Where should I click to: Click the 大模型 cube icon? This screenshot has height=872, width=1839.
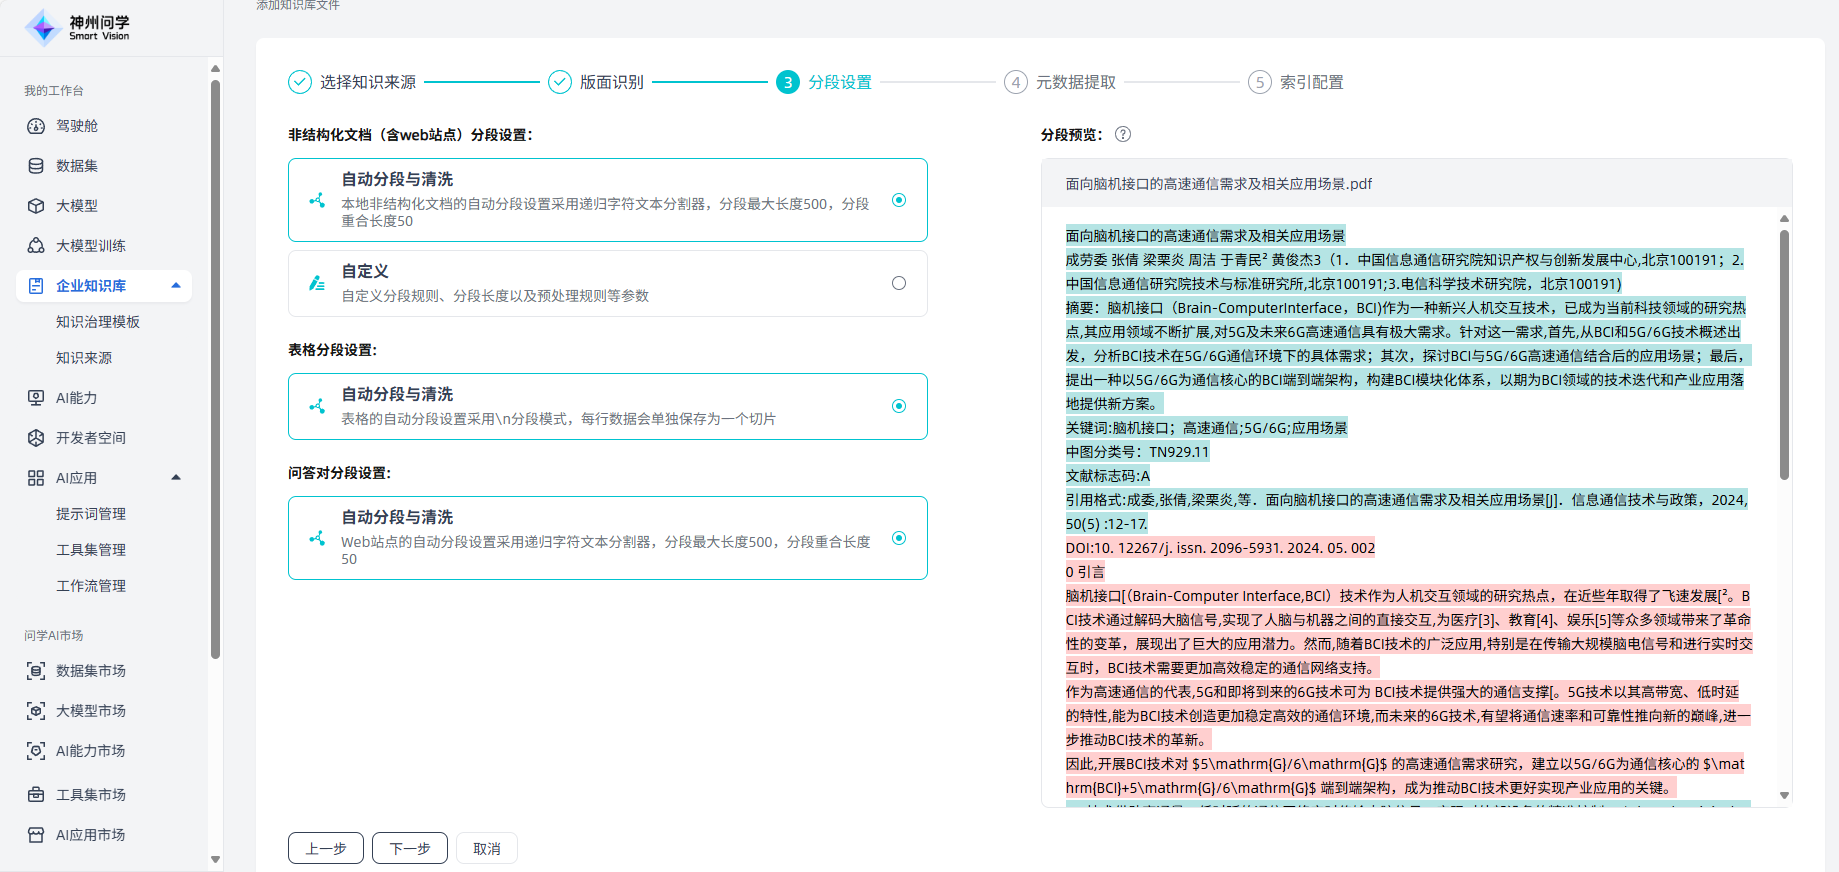(36, 206)
